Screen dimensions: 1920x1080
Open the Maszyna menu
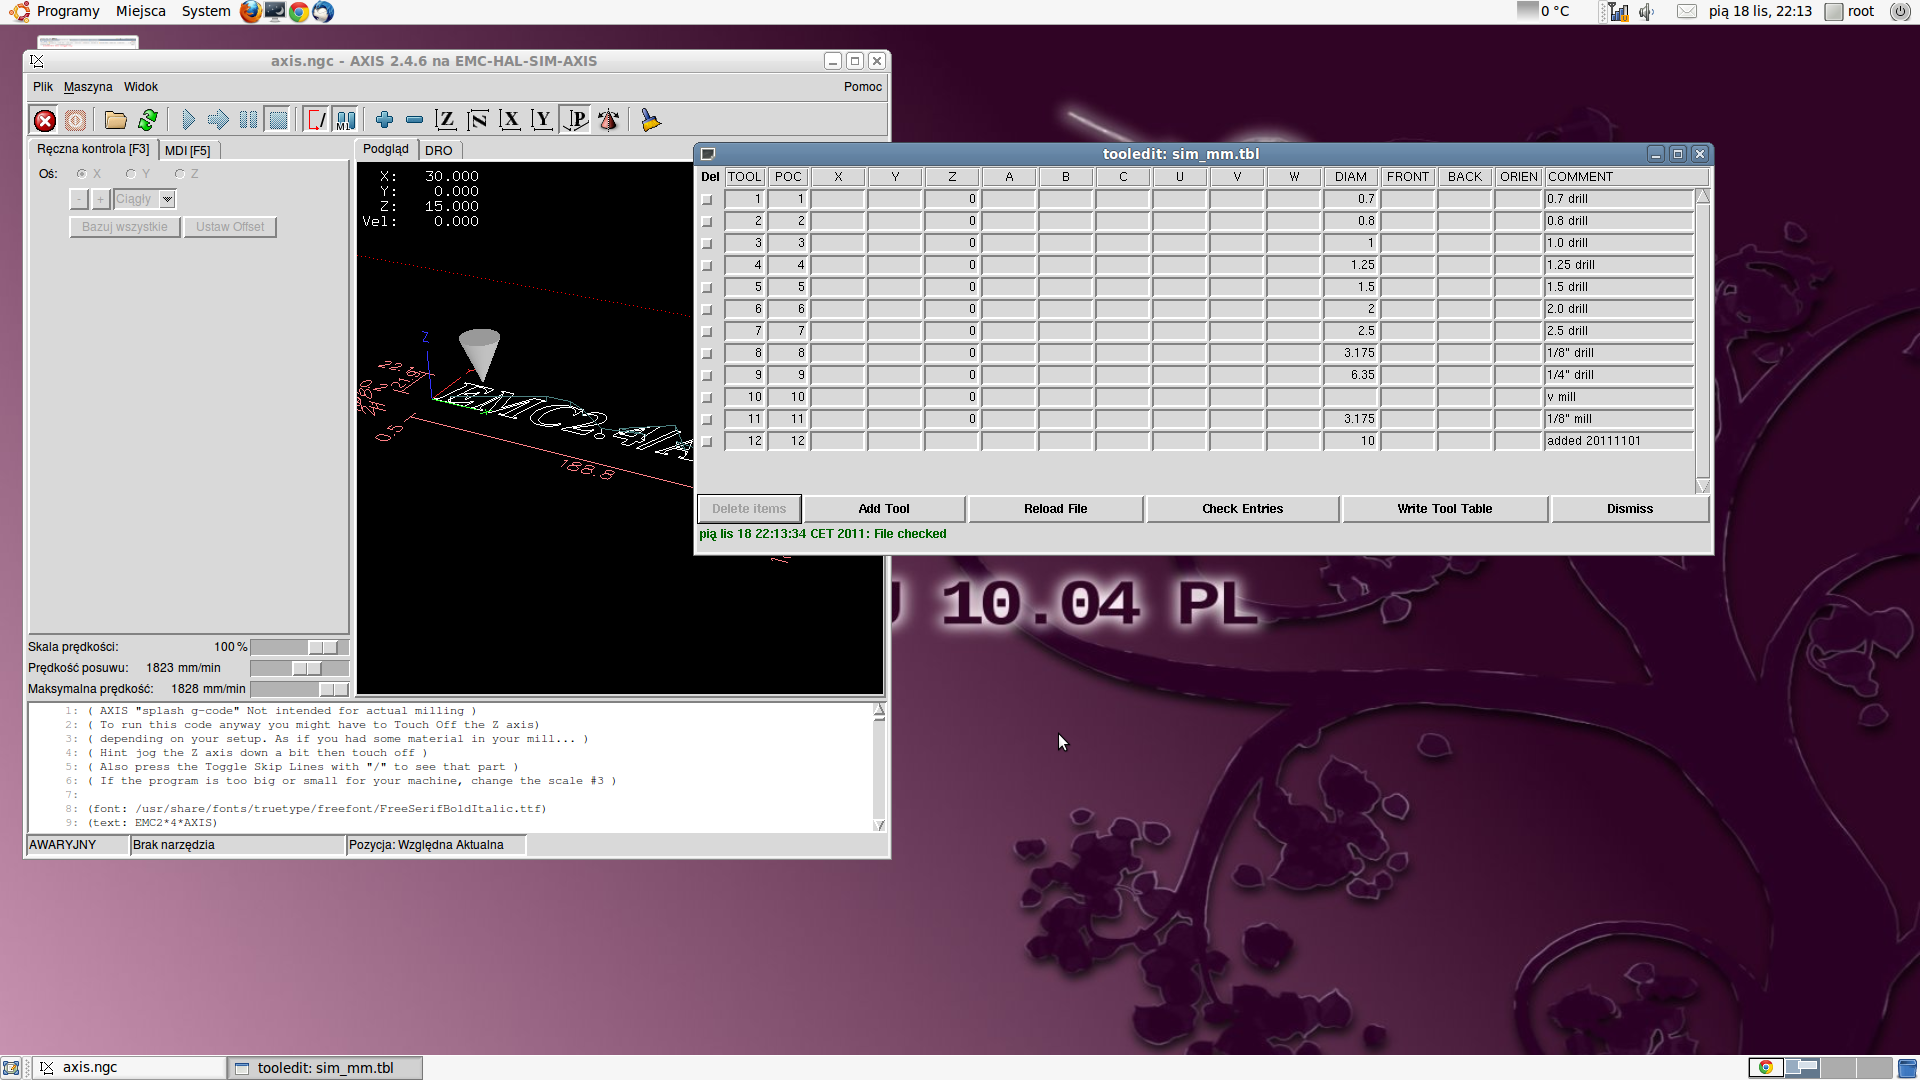click(x=88, y=87)
